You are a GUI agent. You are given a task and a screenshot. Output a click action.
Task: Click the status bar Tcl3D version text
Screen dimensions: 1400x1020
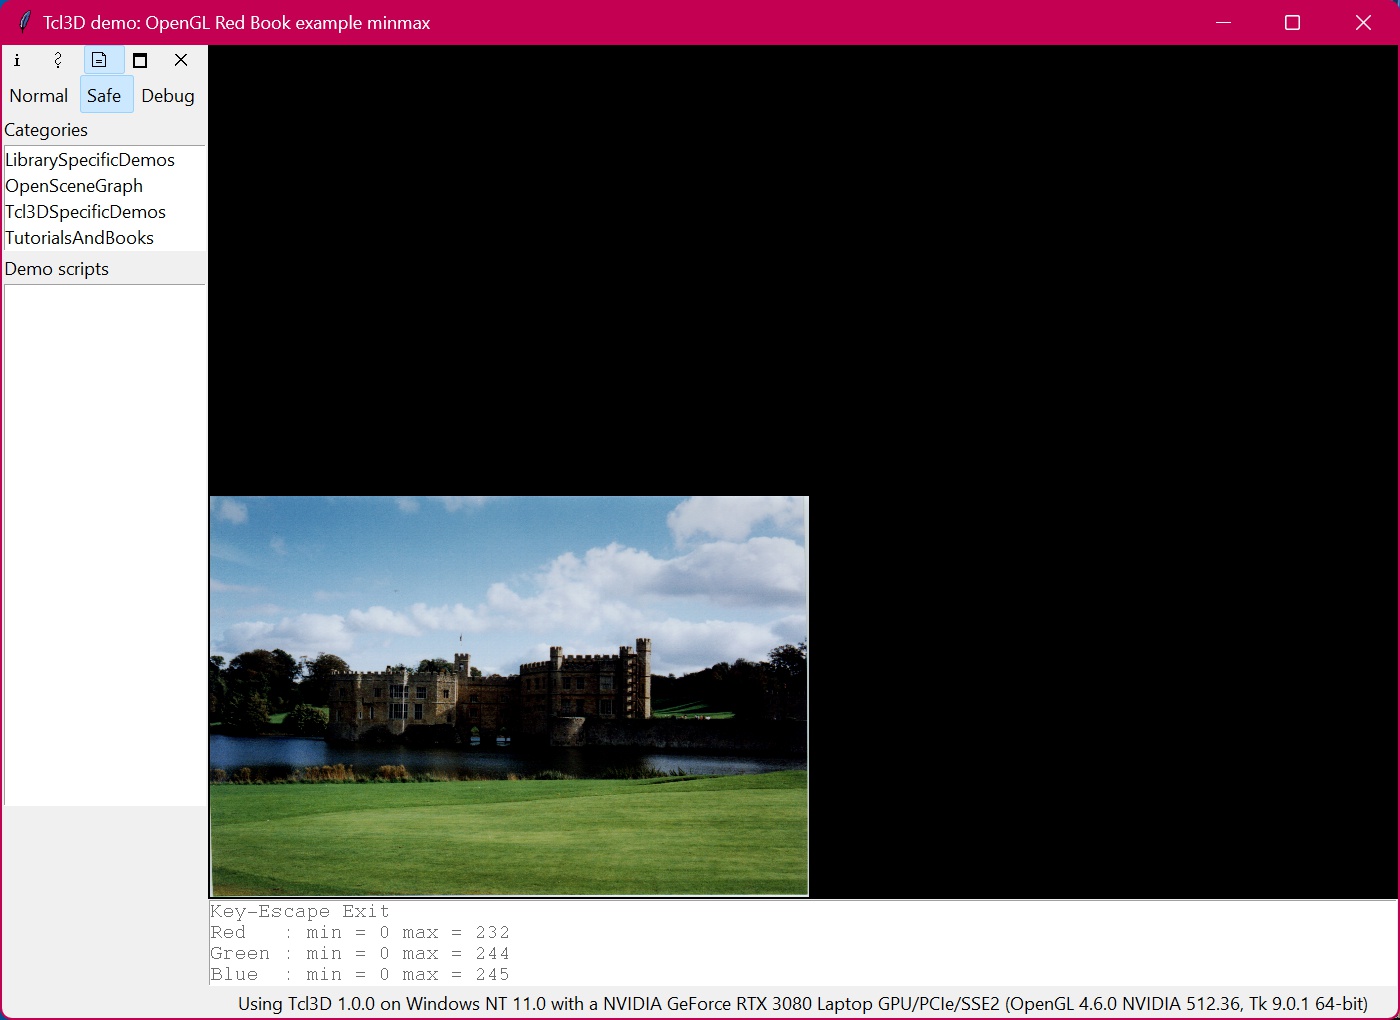[x=802, y=1004]
